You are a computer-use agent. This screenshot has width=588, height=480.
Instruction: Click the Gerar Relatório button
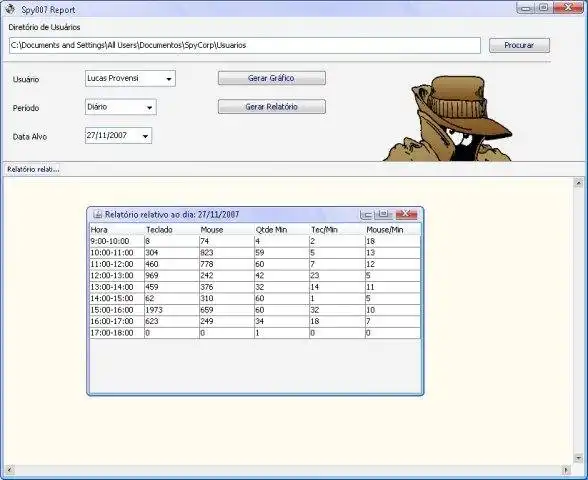click(x=272, y=107)
